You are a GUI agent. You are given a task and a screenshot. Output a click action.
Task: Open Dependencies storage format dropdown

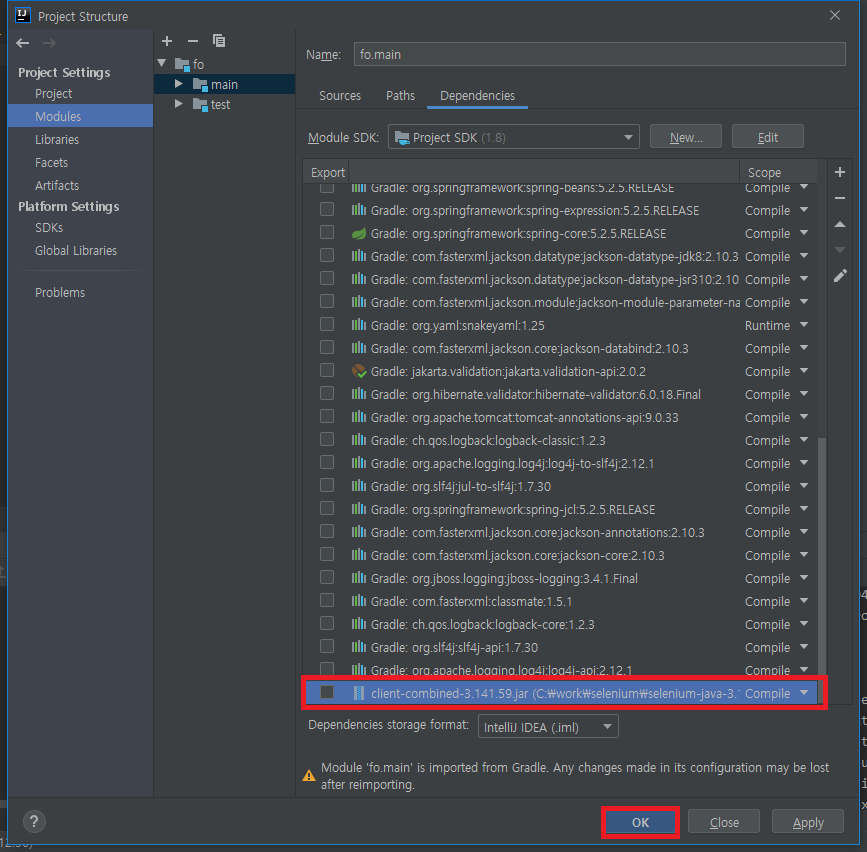click(x=548, y=726)
